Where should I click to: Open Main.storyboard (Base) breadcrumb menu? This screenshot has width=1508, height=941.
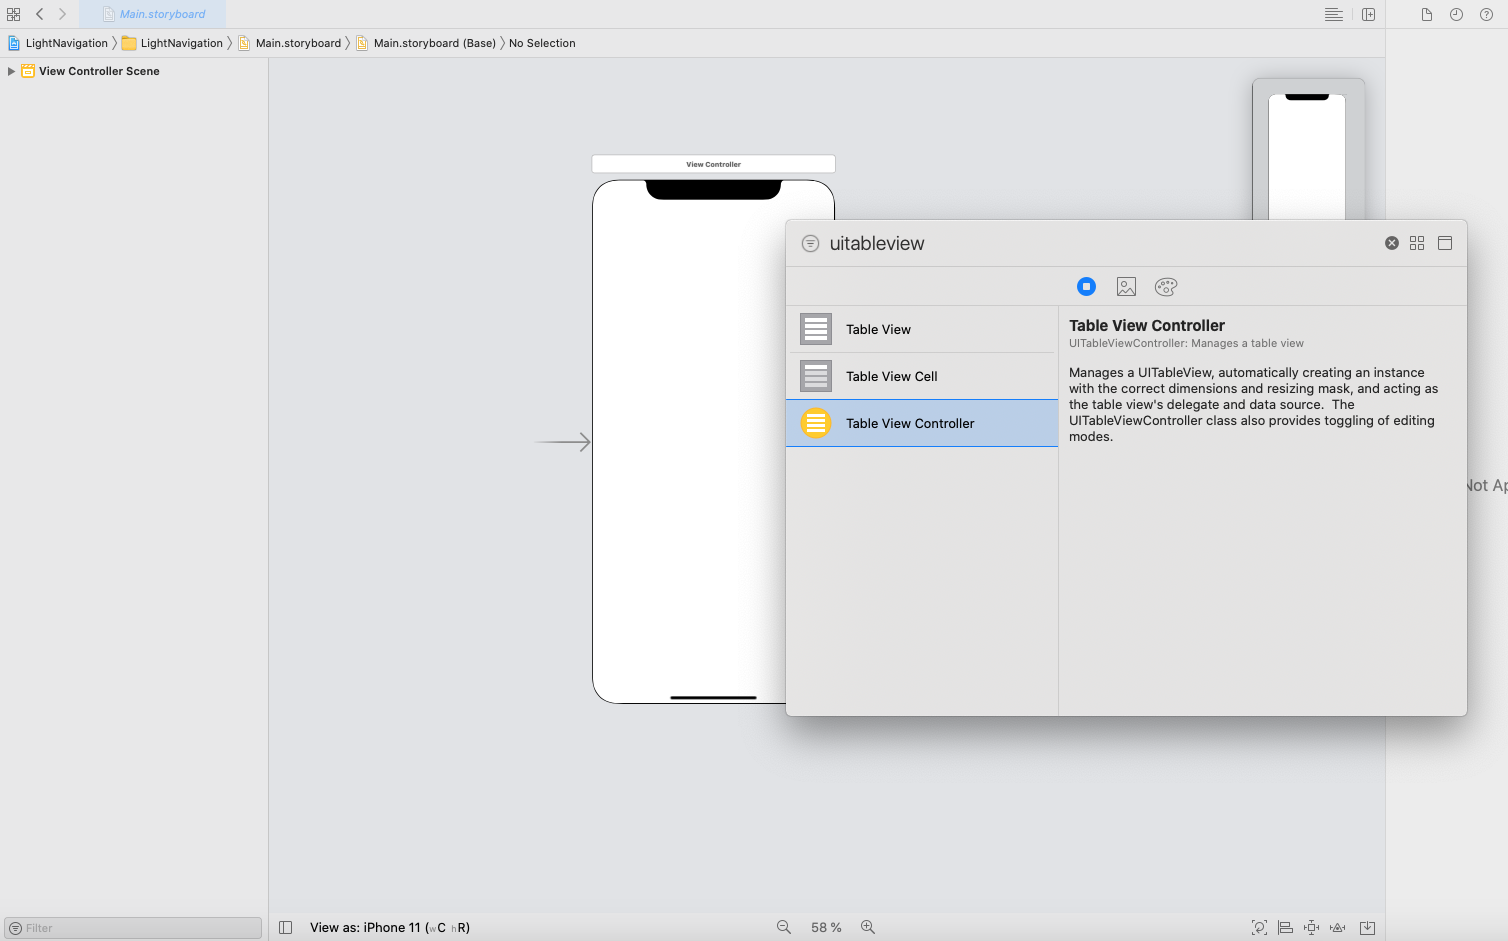434,43
